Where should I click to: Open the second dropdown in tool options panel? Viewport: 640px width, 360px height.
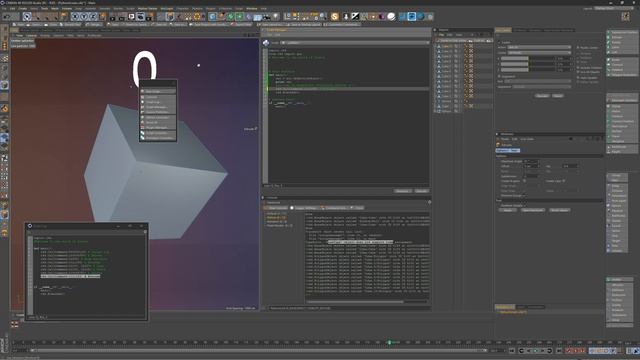(x=539, y=53)
